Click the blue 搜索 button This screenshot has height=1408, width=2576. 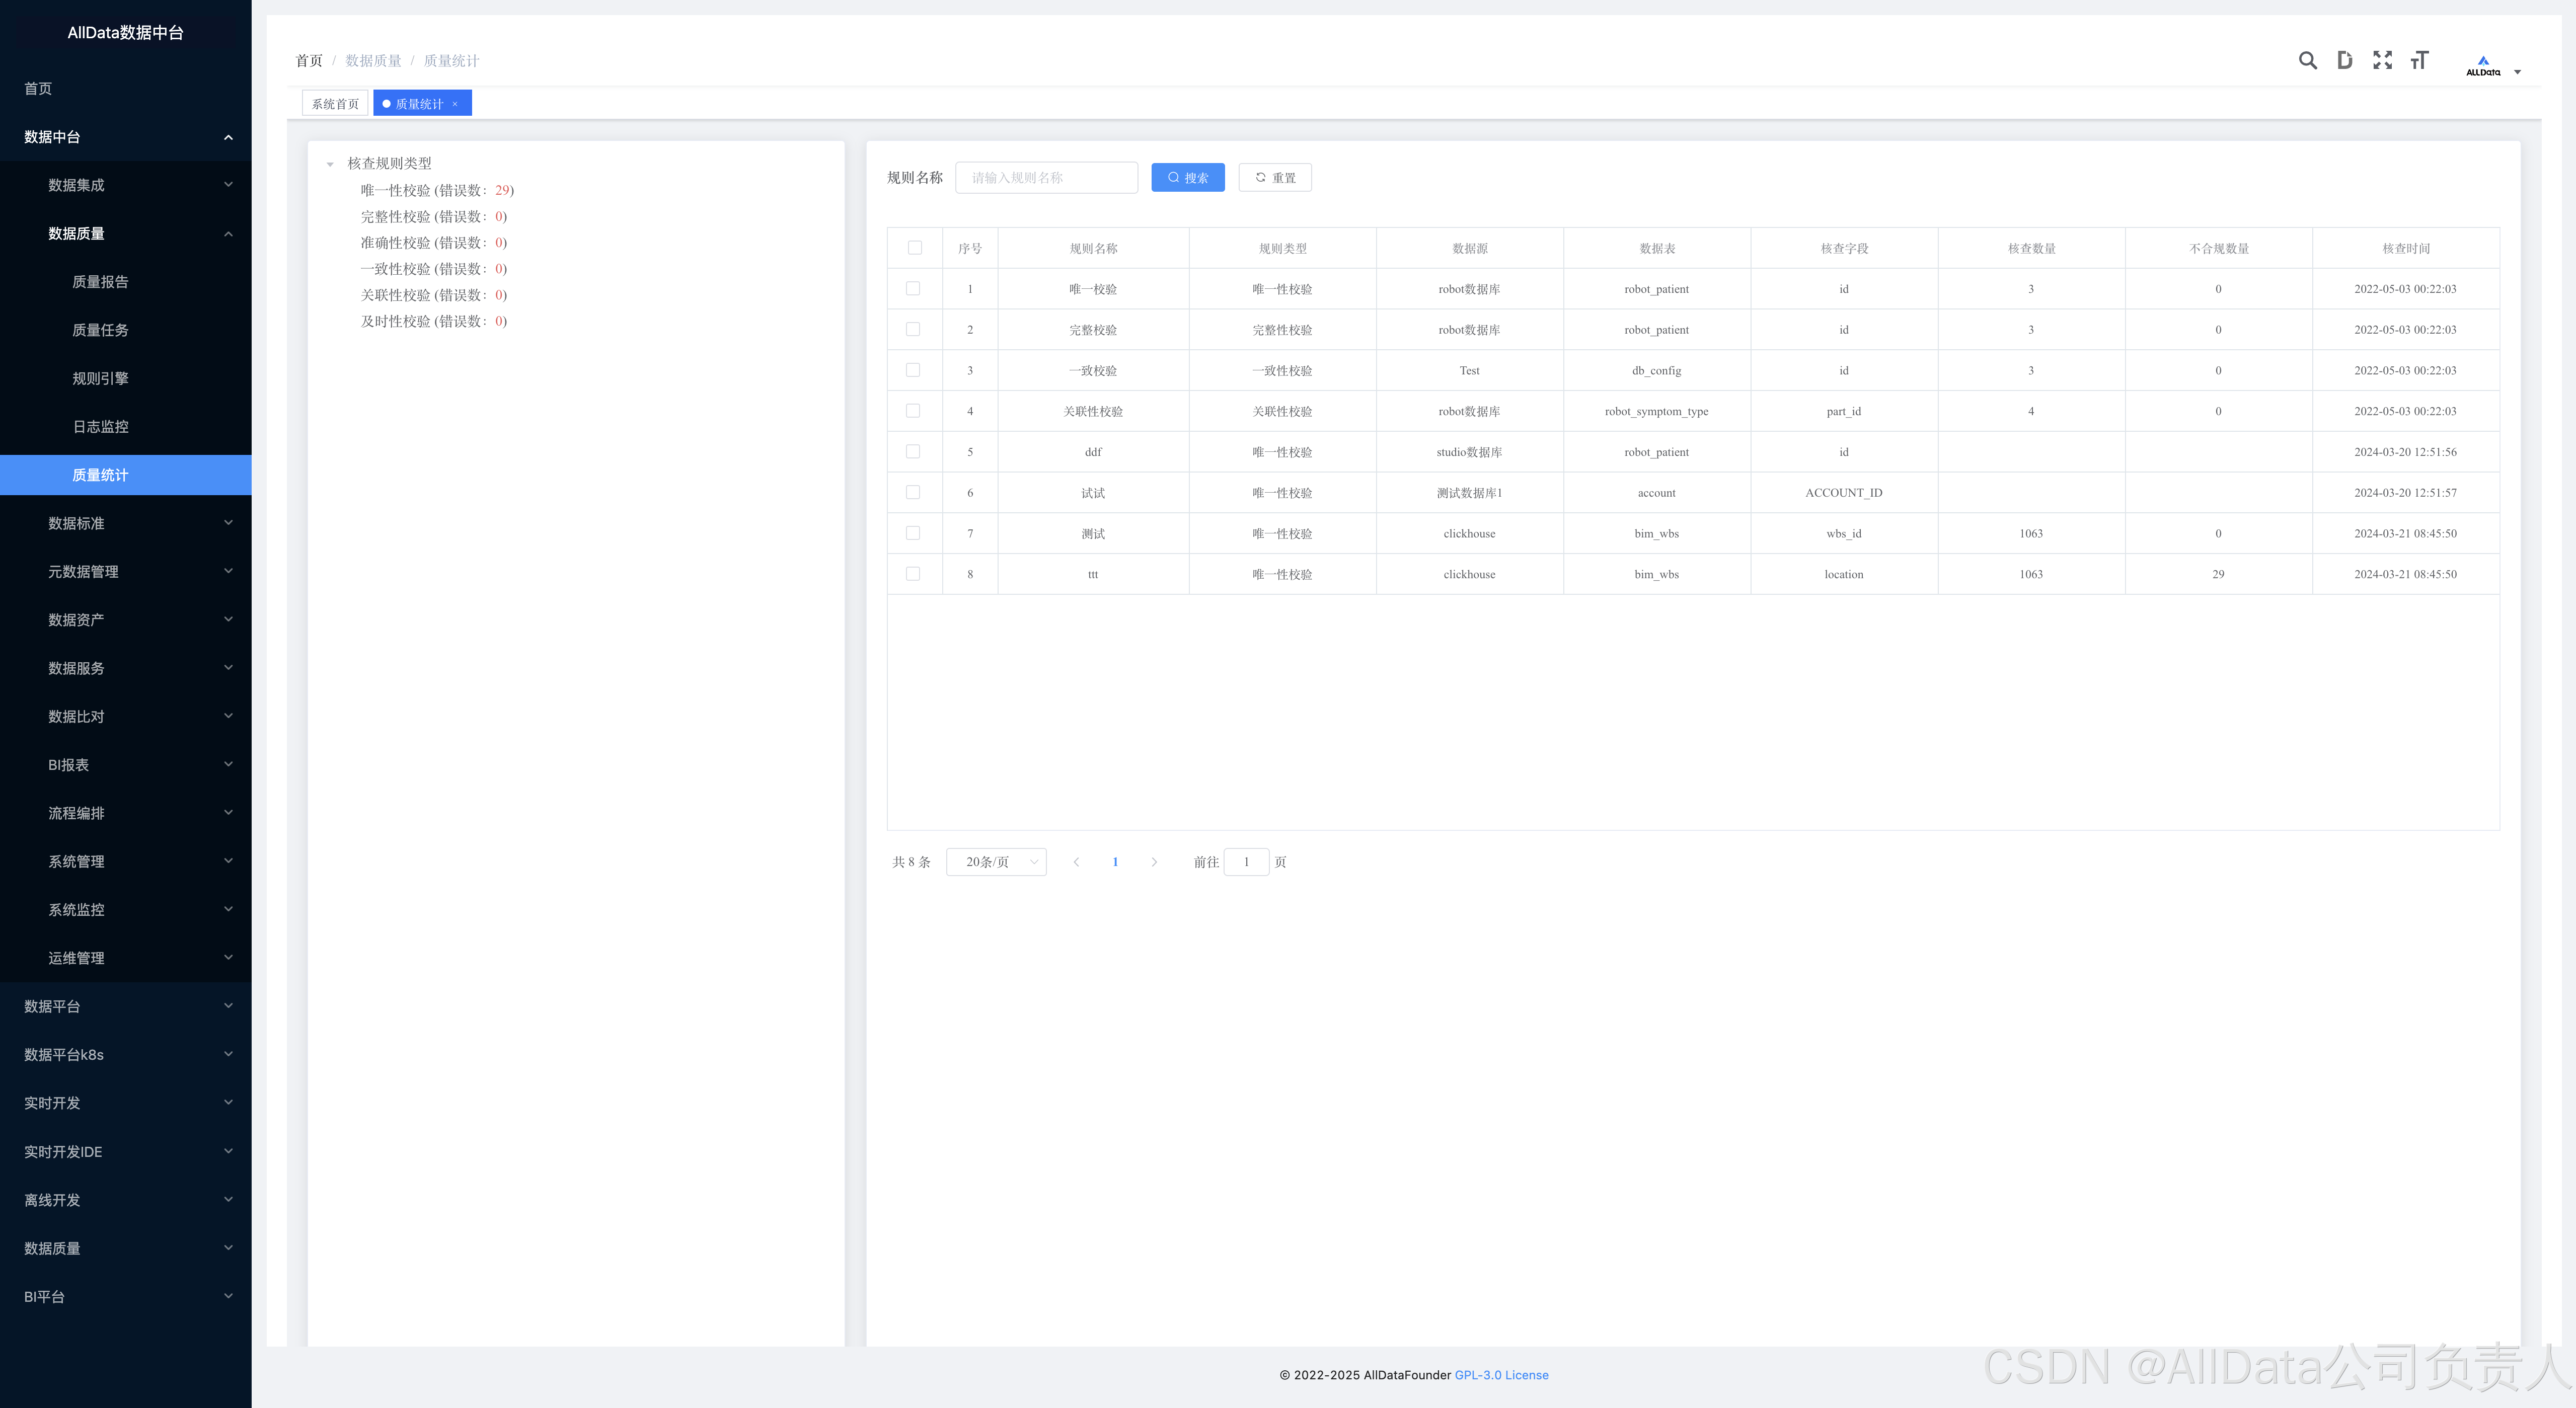point(1187,178)
